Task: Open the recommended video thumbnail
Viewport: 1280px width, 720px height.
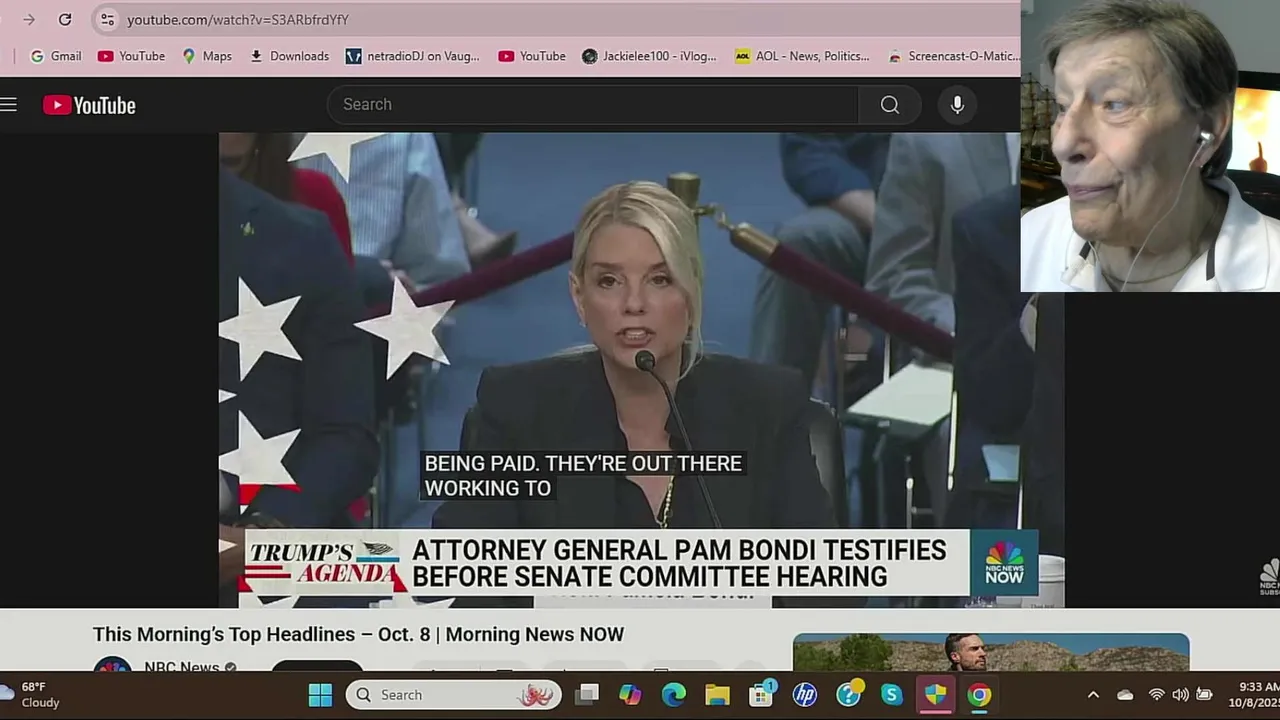Action: (x=991, y=652)
